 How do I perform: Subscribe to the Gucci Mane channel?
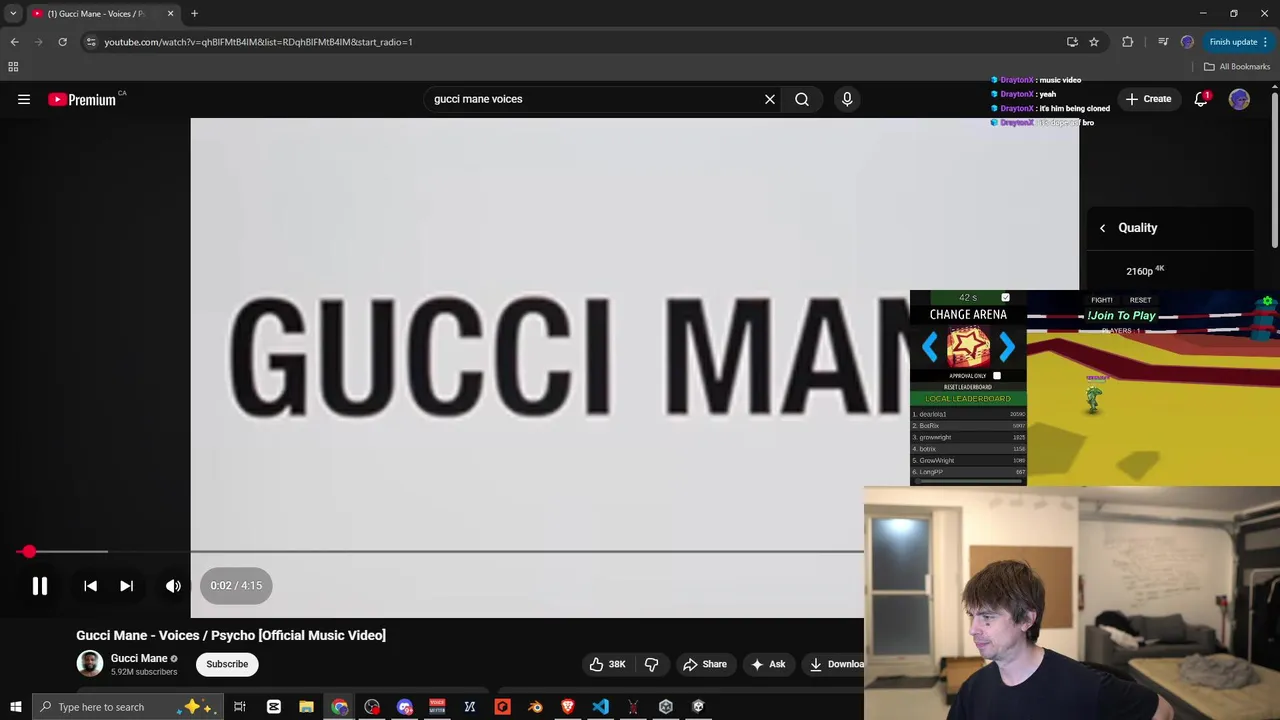[227, 664]
